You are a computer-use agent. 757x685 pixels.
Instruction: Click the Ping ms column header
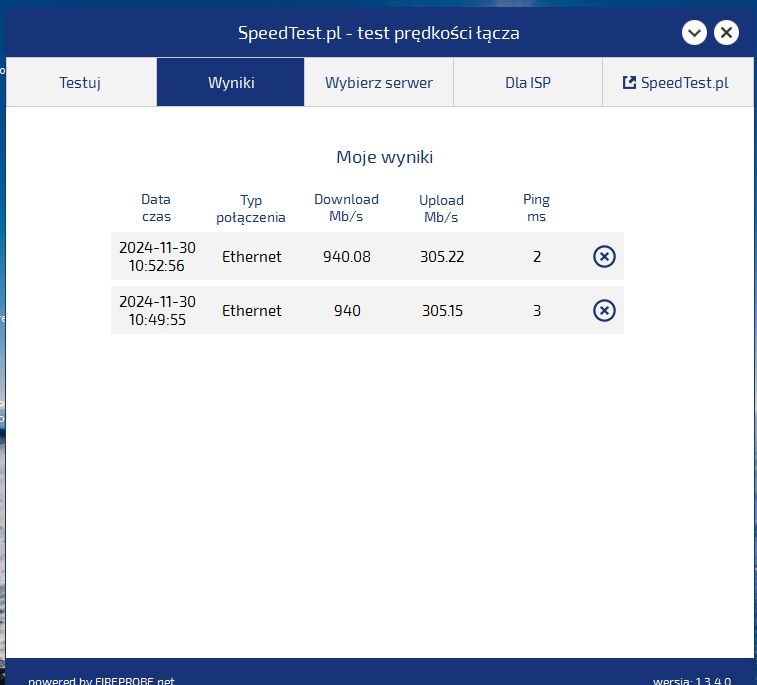536,208
